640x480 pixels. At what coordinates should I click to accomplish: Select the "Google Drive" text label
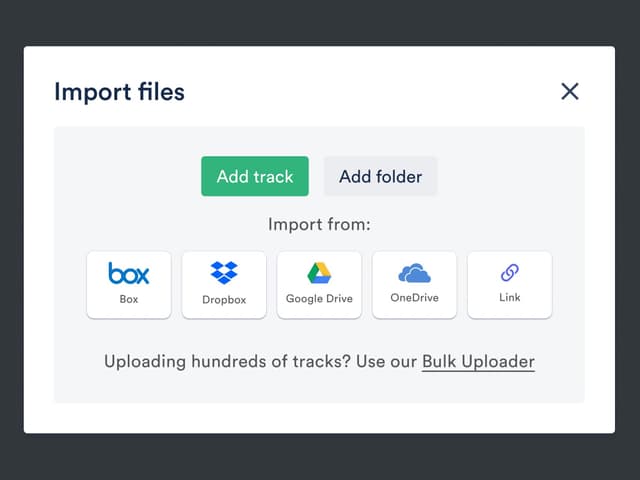click(x=319, y=298)
